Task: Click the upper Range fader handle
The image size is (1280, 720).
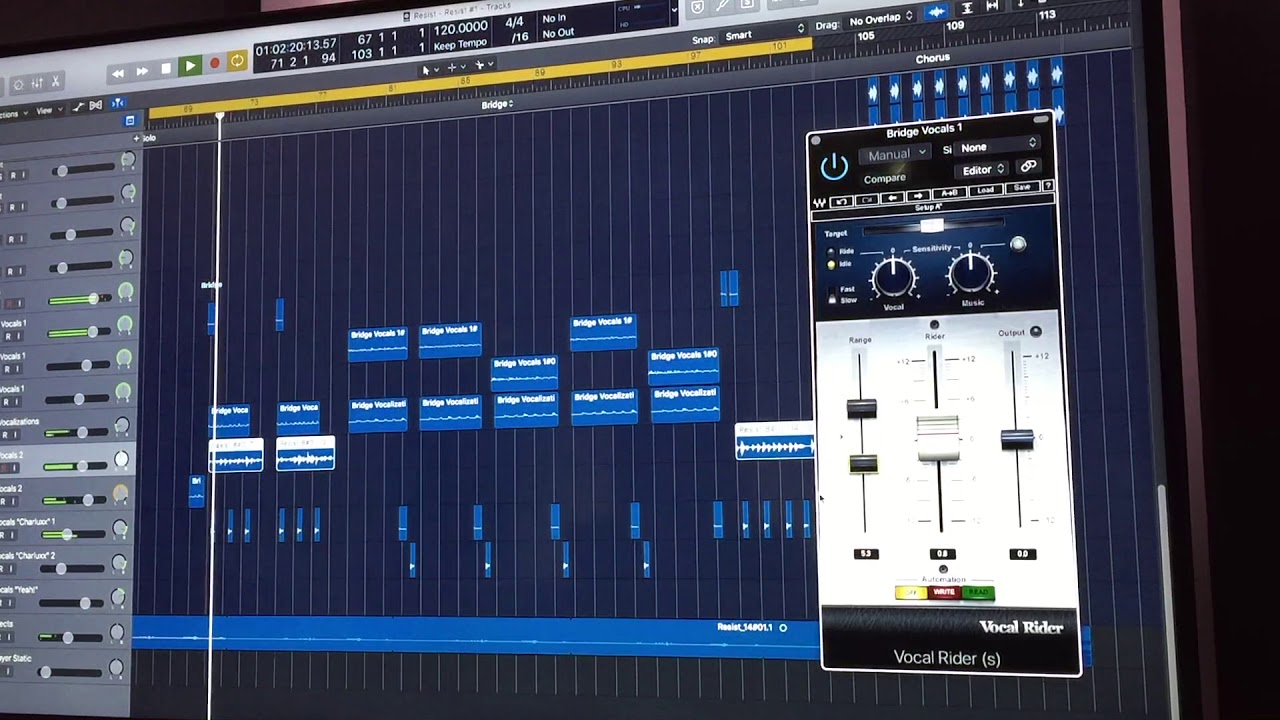Action: coord(861,407)
